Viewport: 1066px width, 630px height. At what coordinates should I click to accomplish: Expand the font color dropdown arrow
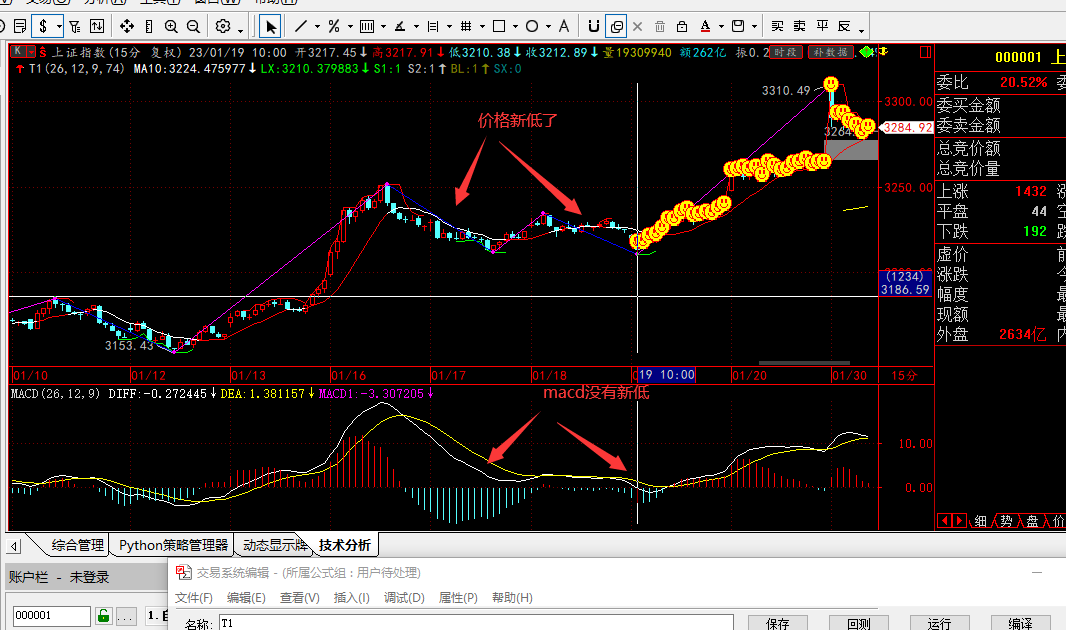[x=721, y=27]
